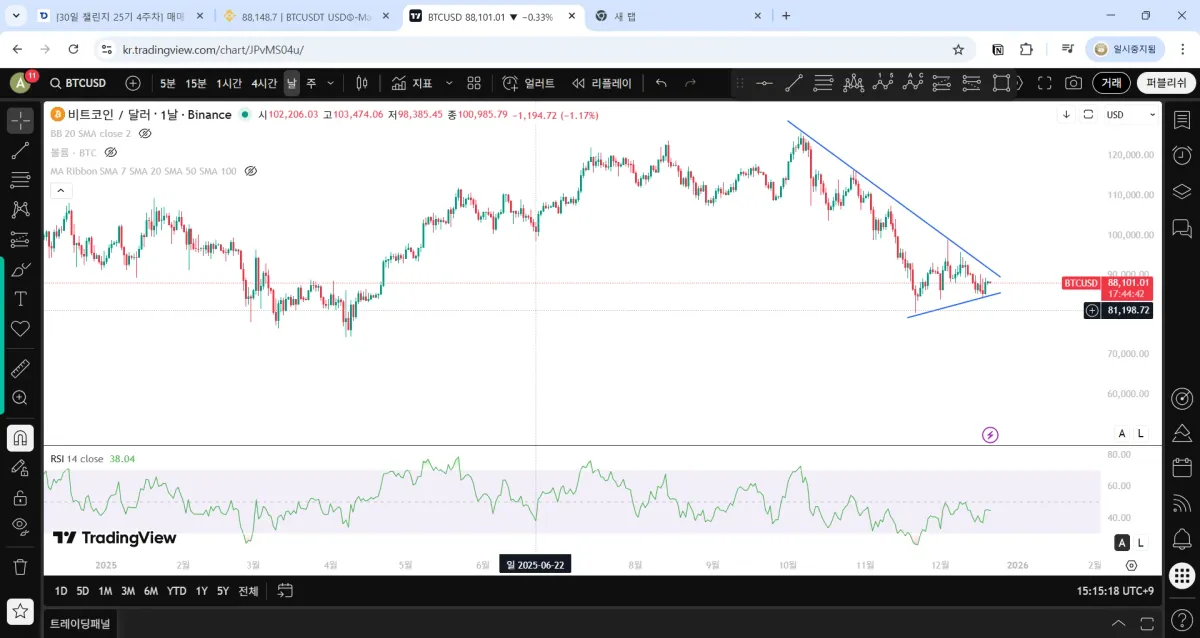The height and width of the screenshot is (638, 1200).
Task: Open the chart type candle dropdown
Action: (x=361, y=84)
